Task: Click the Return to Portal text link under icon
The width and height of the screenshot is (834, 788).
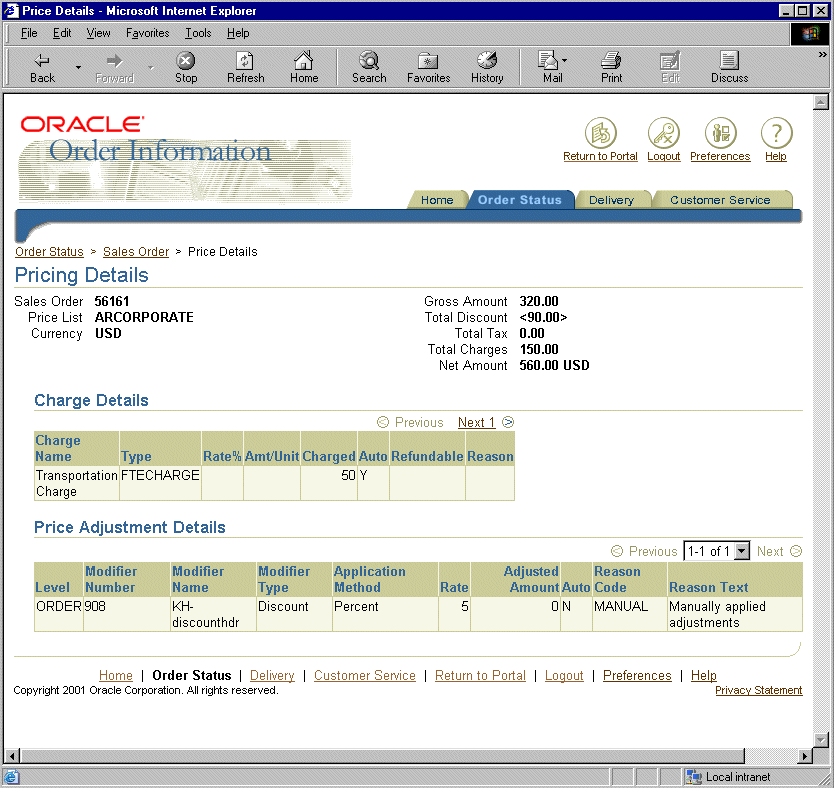Action: (601, 156)
